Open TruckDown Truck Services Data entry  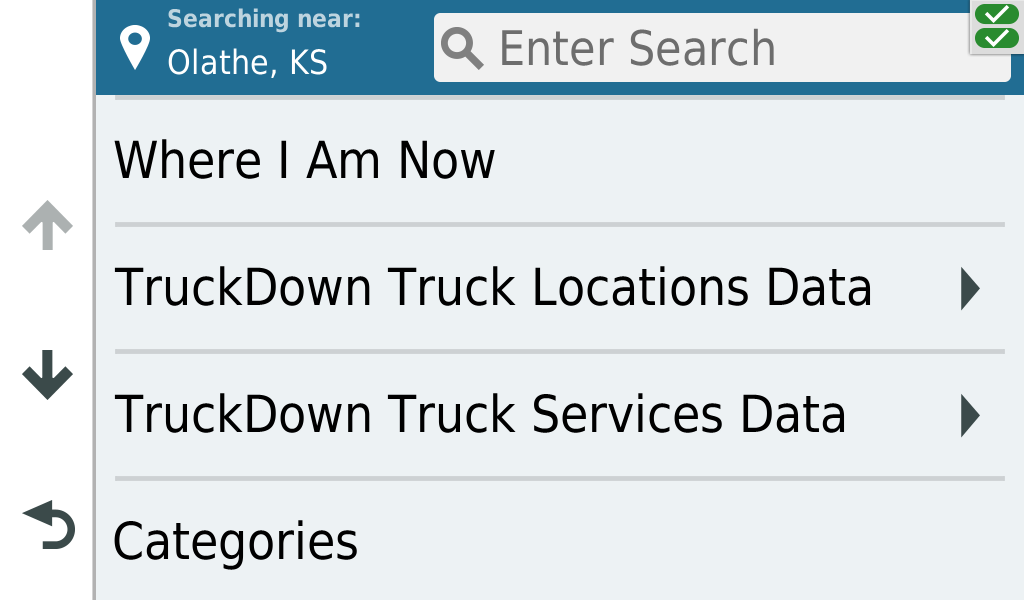coord(560,415)
